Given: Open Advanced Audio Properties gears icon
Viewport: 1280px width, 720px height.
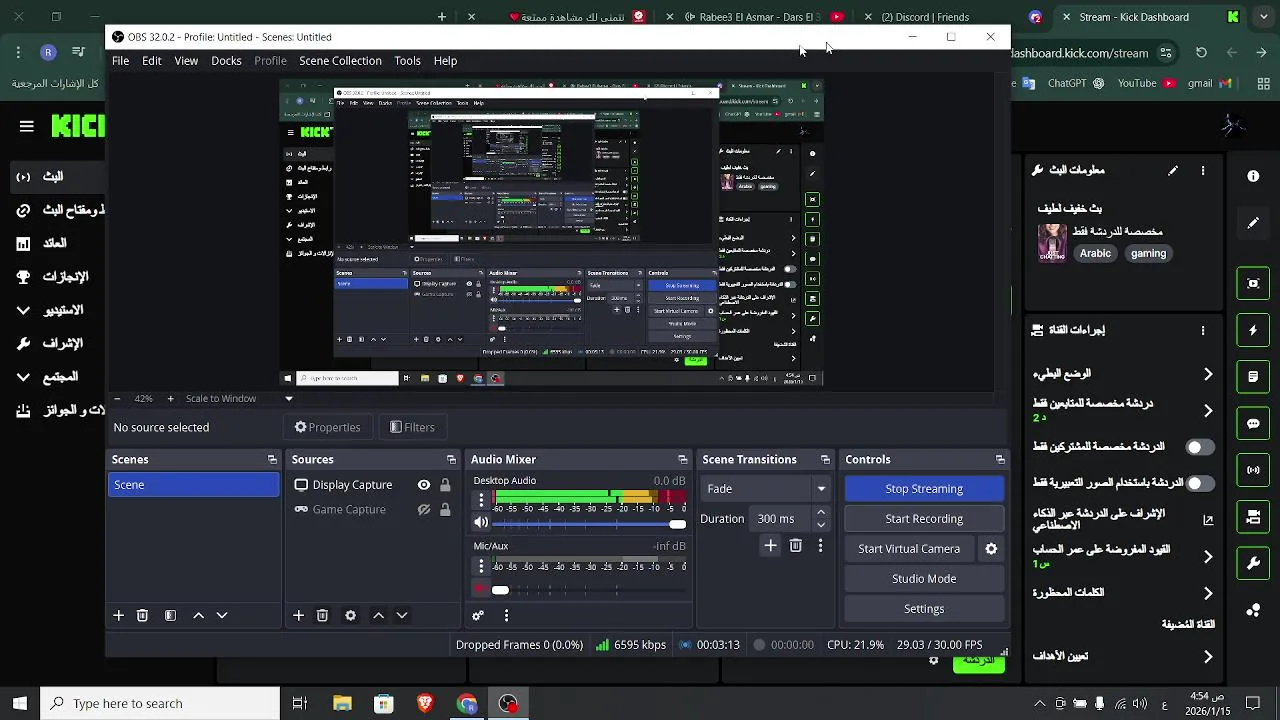Looking at the screenshot, I should (478, 615).
